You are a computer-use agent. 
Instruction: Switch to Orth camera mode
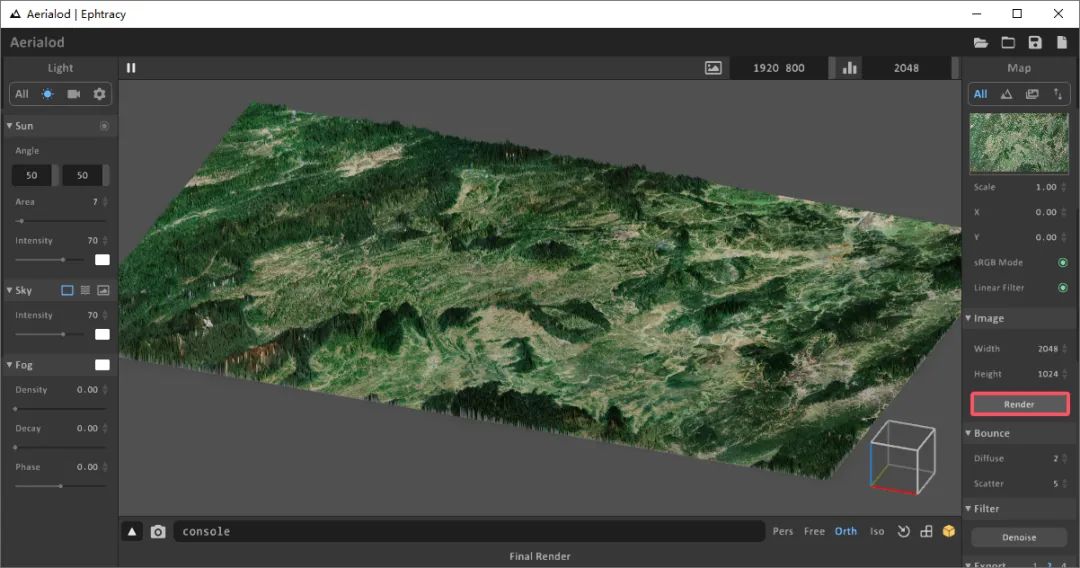point(846,531)
